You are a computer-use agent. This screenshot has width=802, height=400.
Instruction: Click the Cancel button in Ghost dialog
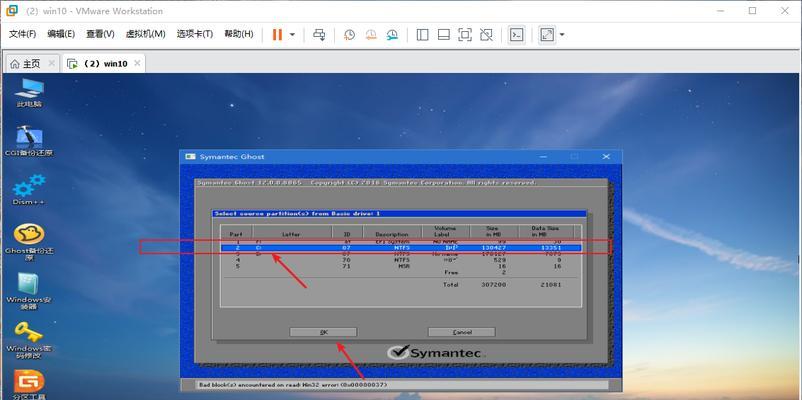462,332
